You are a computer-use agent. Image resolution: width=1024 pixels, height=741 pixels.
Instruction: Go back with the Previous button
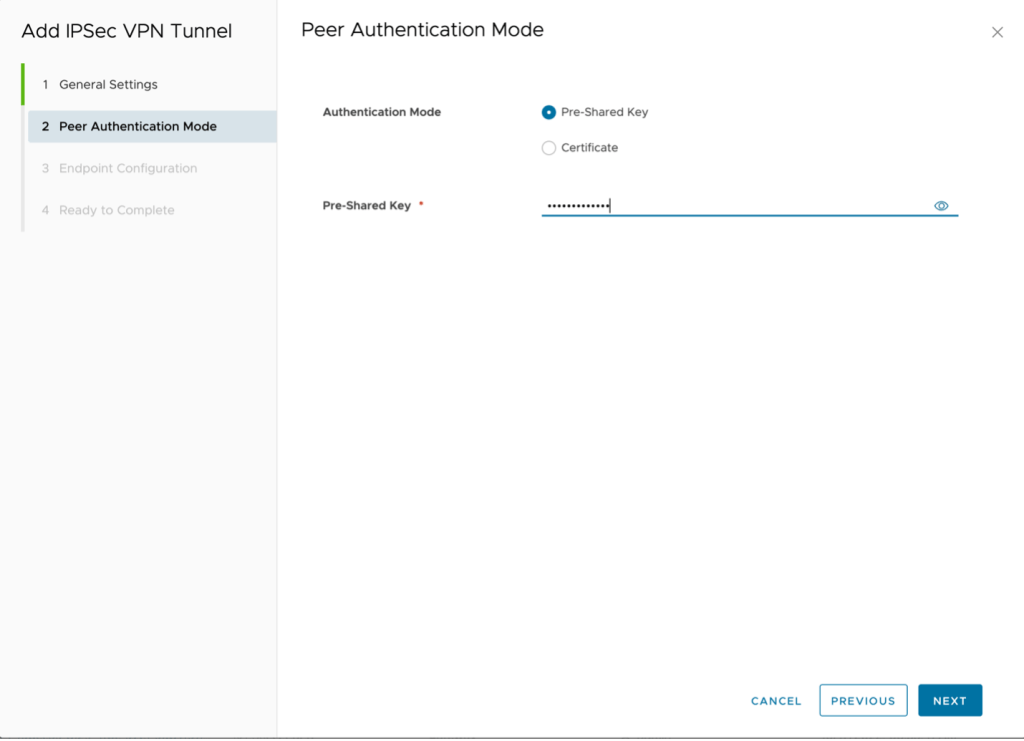[862, 701]
